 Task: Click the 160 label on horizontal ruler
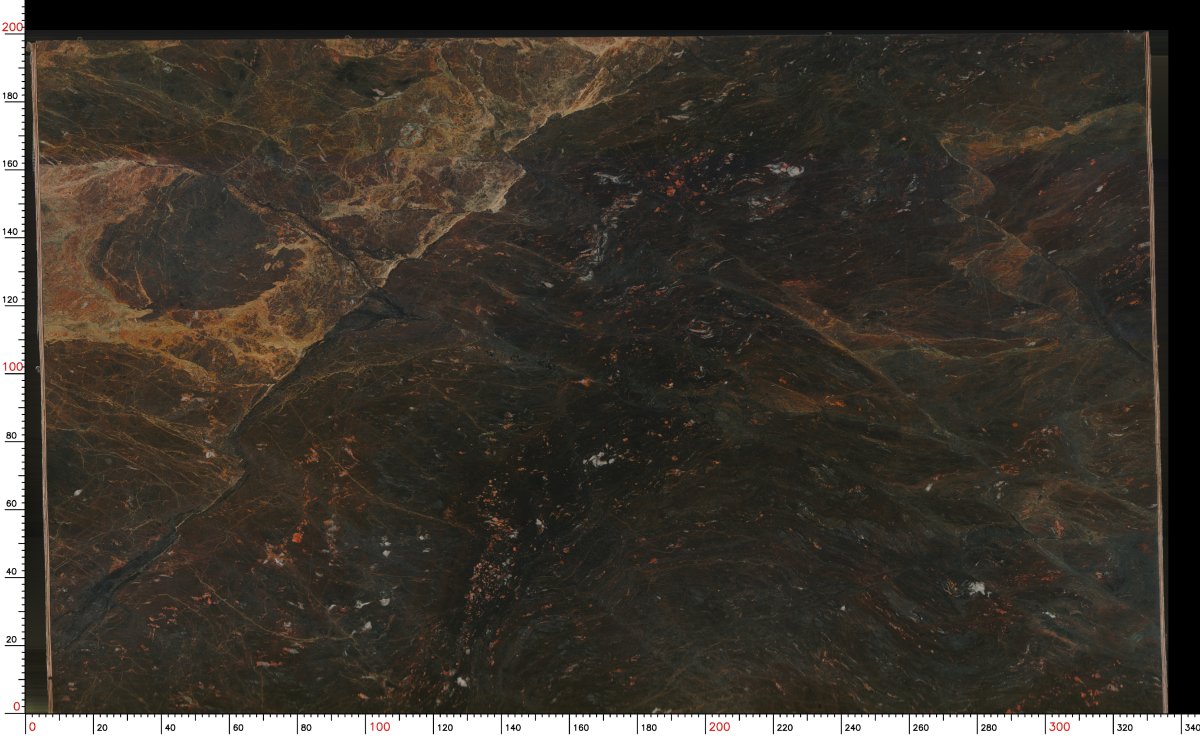[x=581, y=727]
